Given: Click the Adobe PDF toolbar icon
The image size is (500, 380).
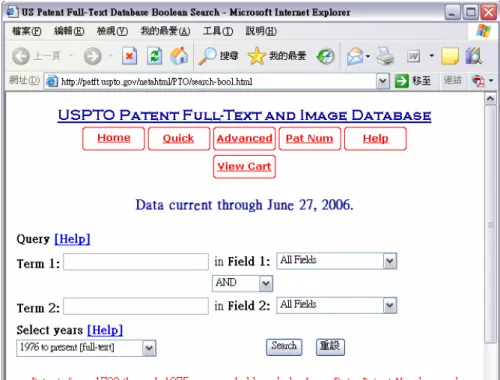Looking at the screenshot, I should [478, 81].
